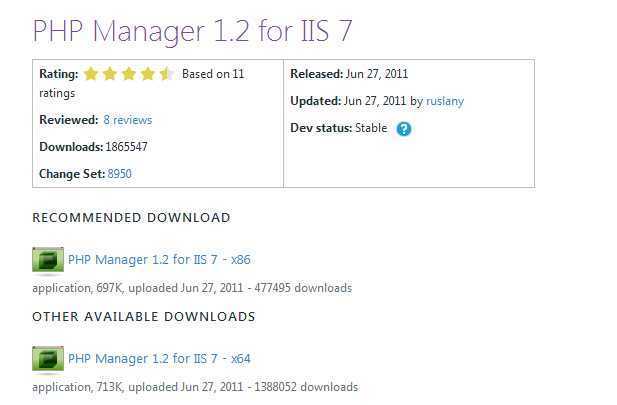Click the fifth, half-filled rating star
Screen dimensions: 617x405
coord(166,74)
